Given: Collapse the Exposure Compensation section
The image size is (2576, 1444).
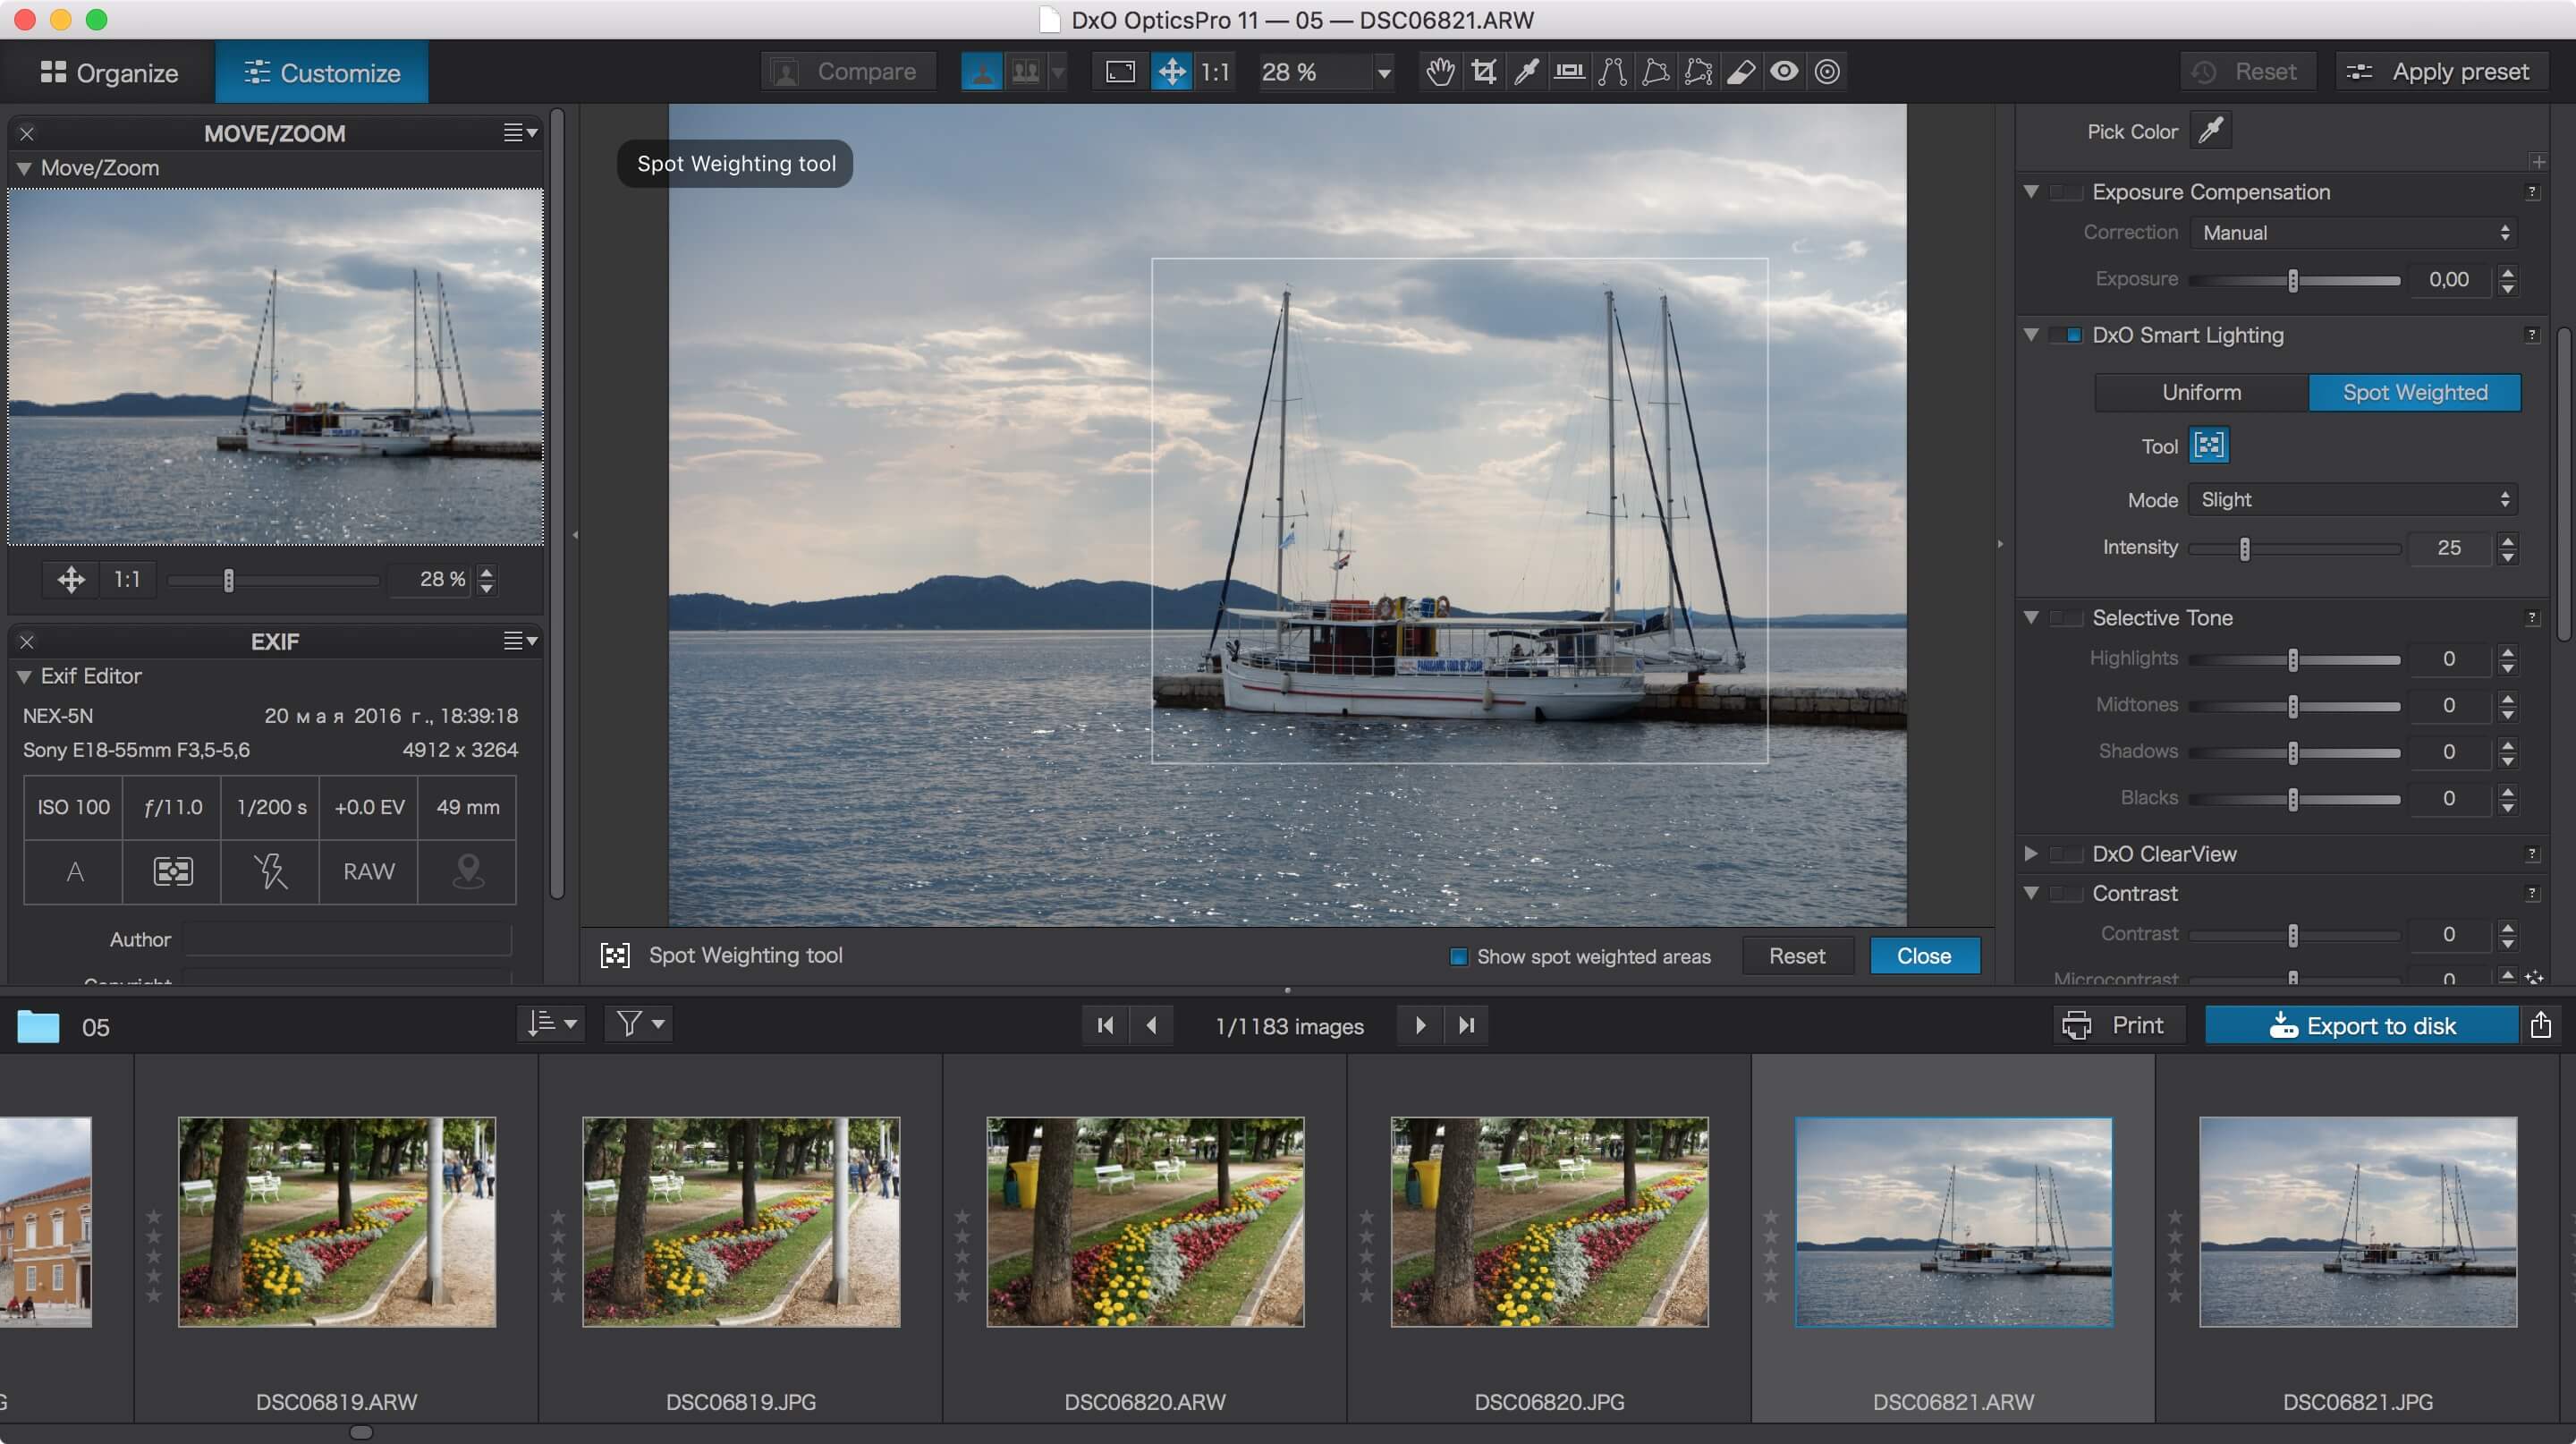Looking at the screenshot, I should [x=2030, y=191].
